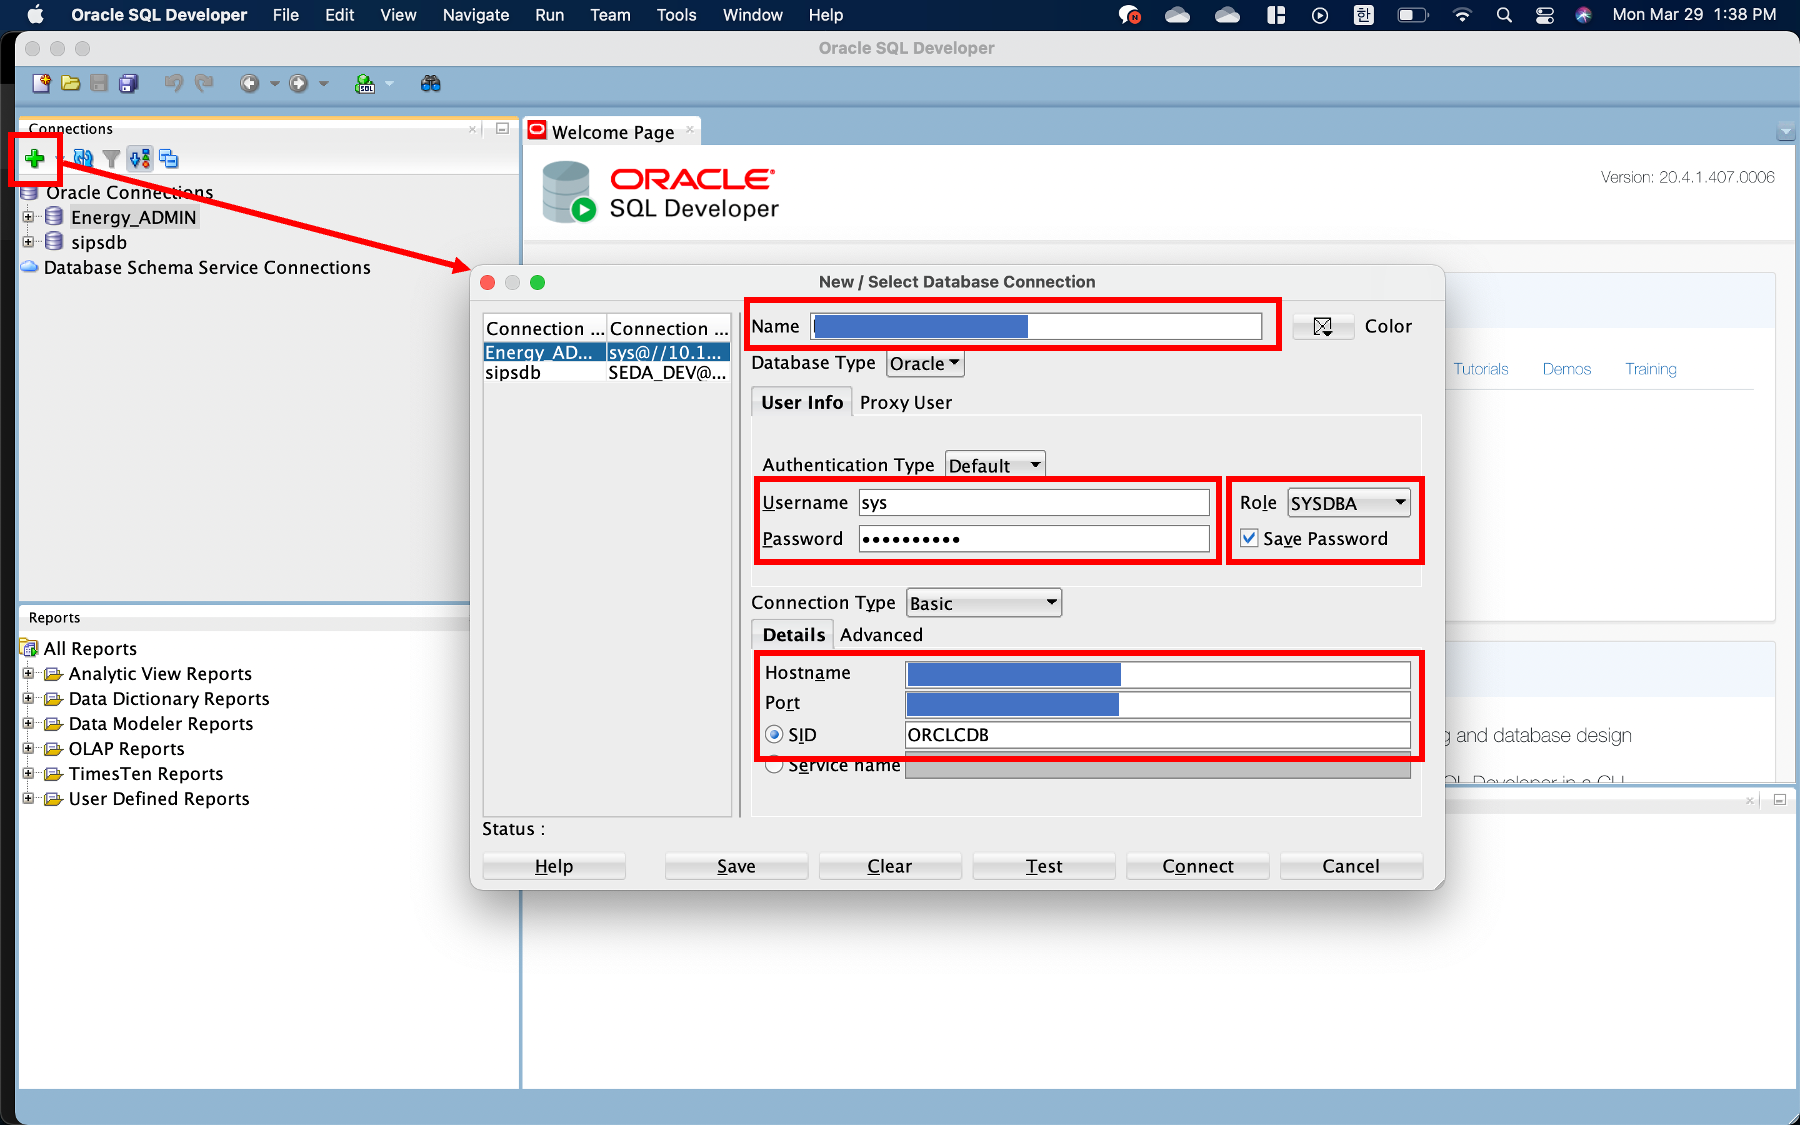Switch to the Proxy User tab
This screenshot has width=1802, height=1125.
click(x=906, y=403)
